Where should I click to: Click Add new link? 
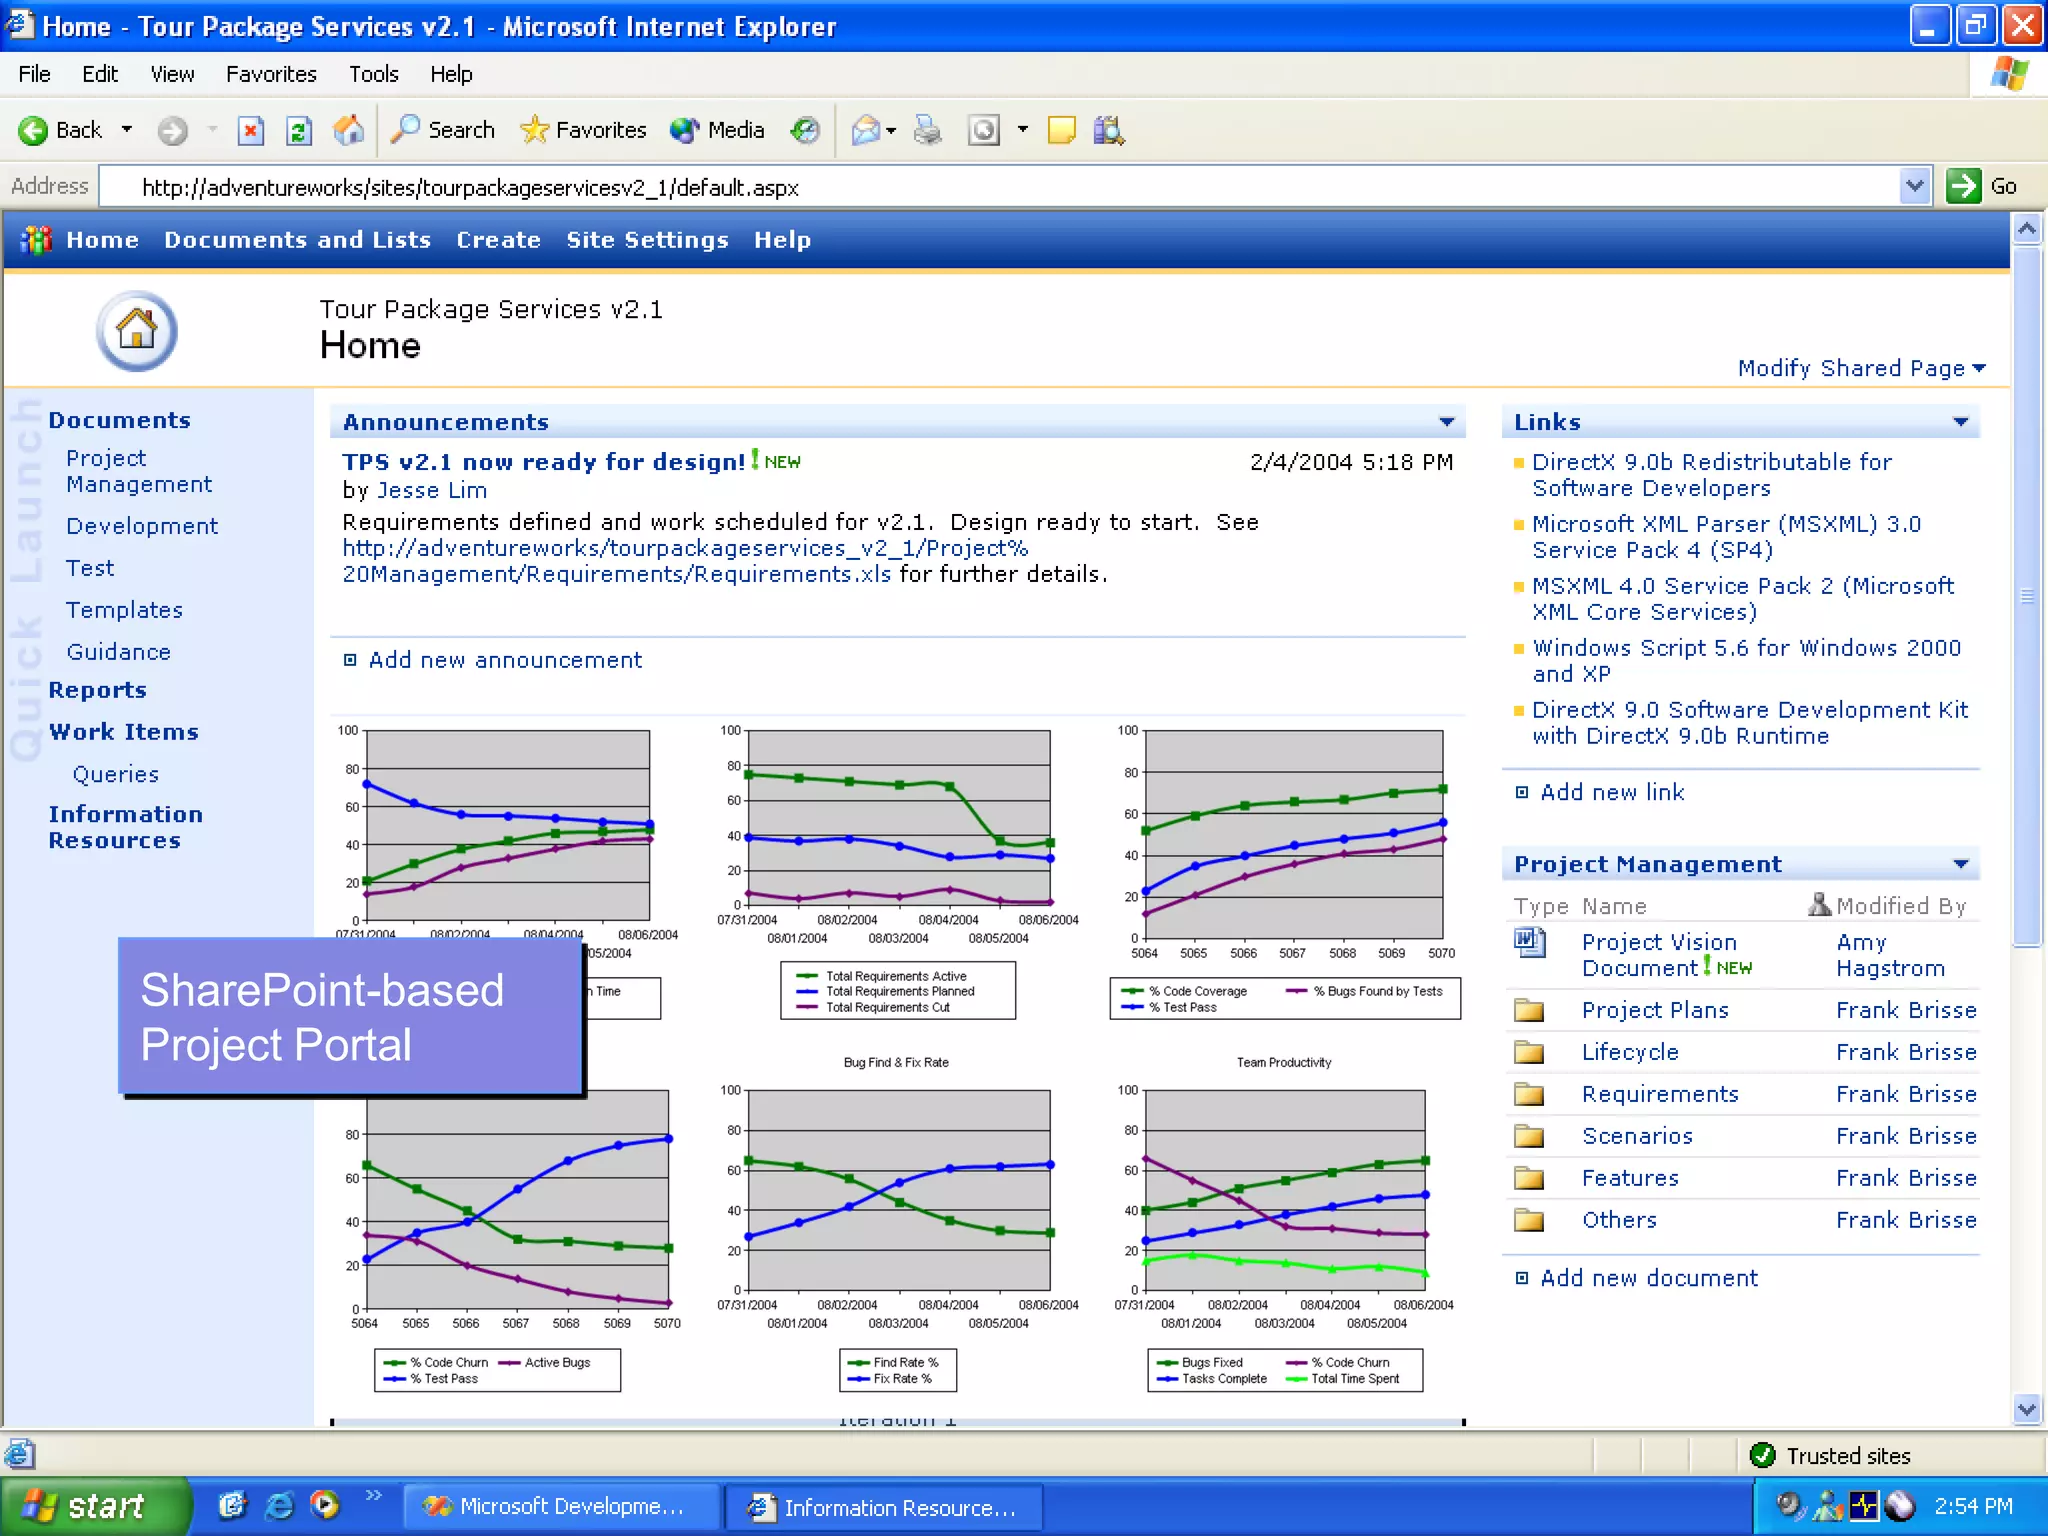click(1612, 792)
